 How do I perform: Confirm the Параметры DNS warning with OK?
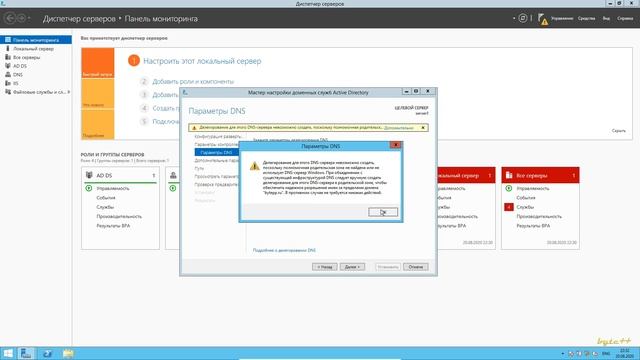(382, 212)
